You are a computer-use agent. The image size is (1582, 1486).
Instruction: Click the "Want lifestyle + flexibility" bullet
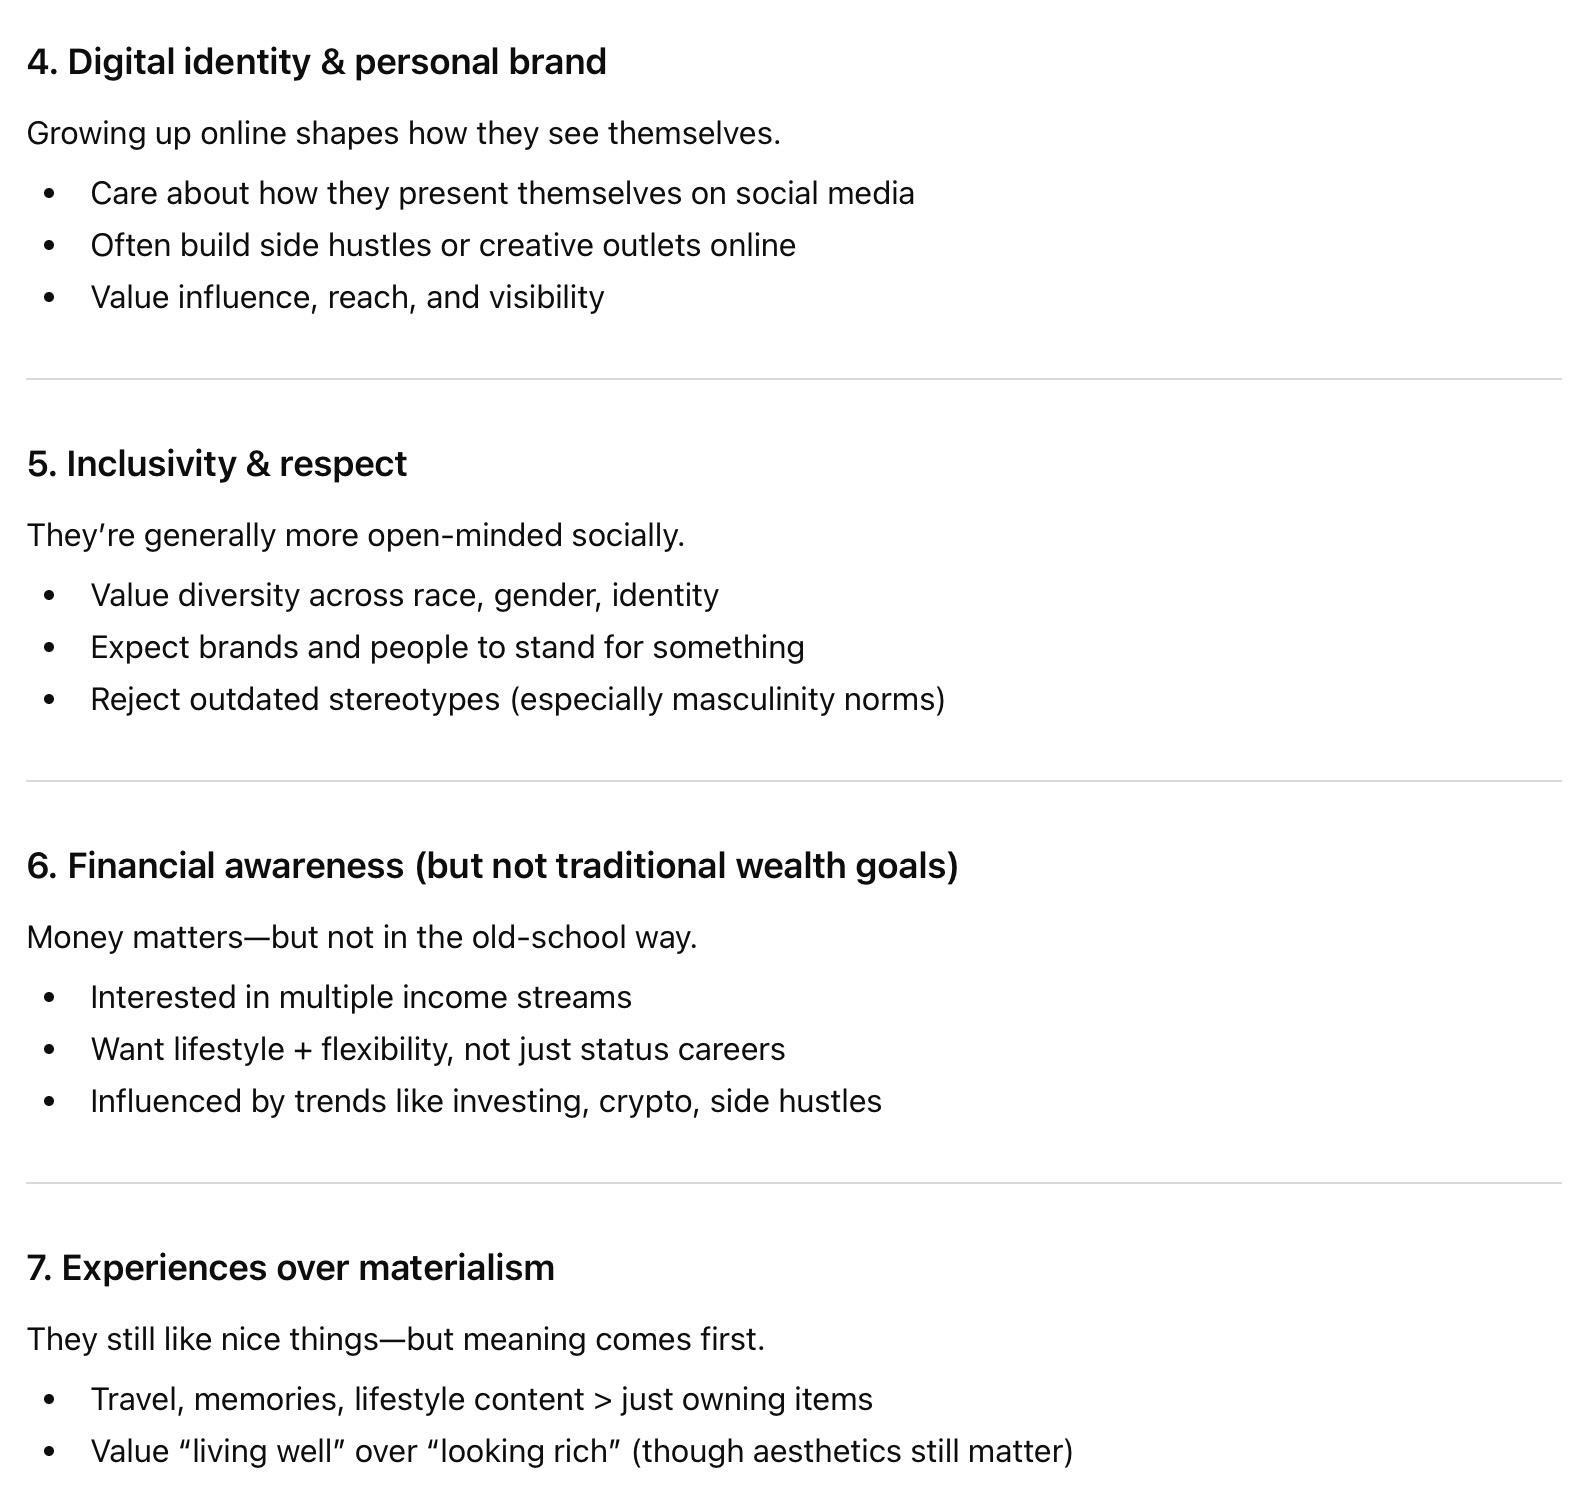point(437,1049)
